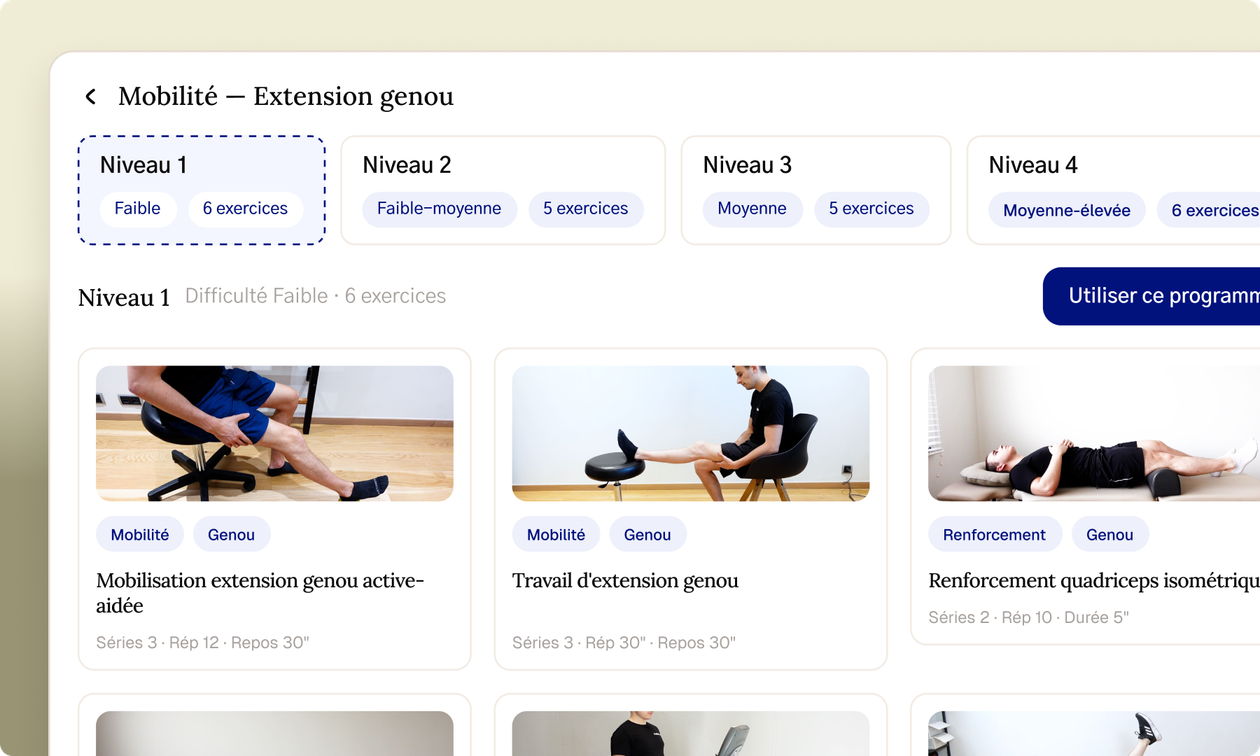1260x756 pixels.
Task: Click the Renforcement tag on quadriceps card
Action: (994, 534)
